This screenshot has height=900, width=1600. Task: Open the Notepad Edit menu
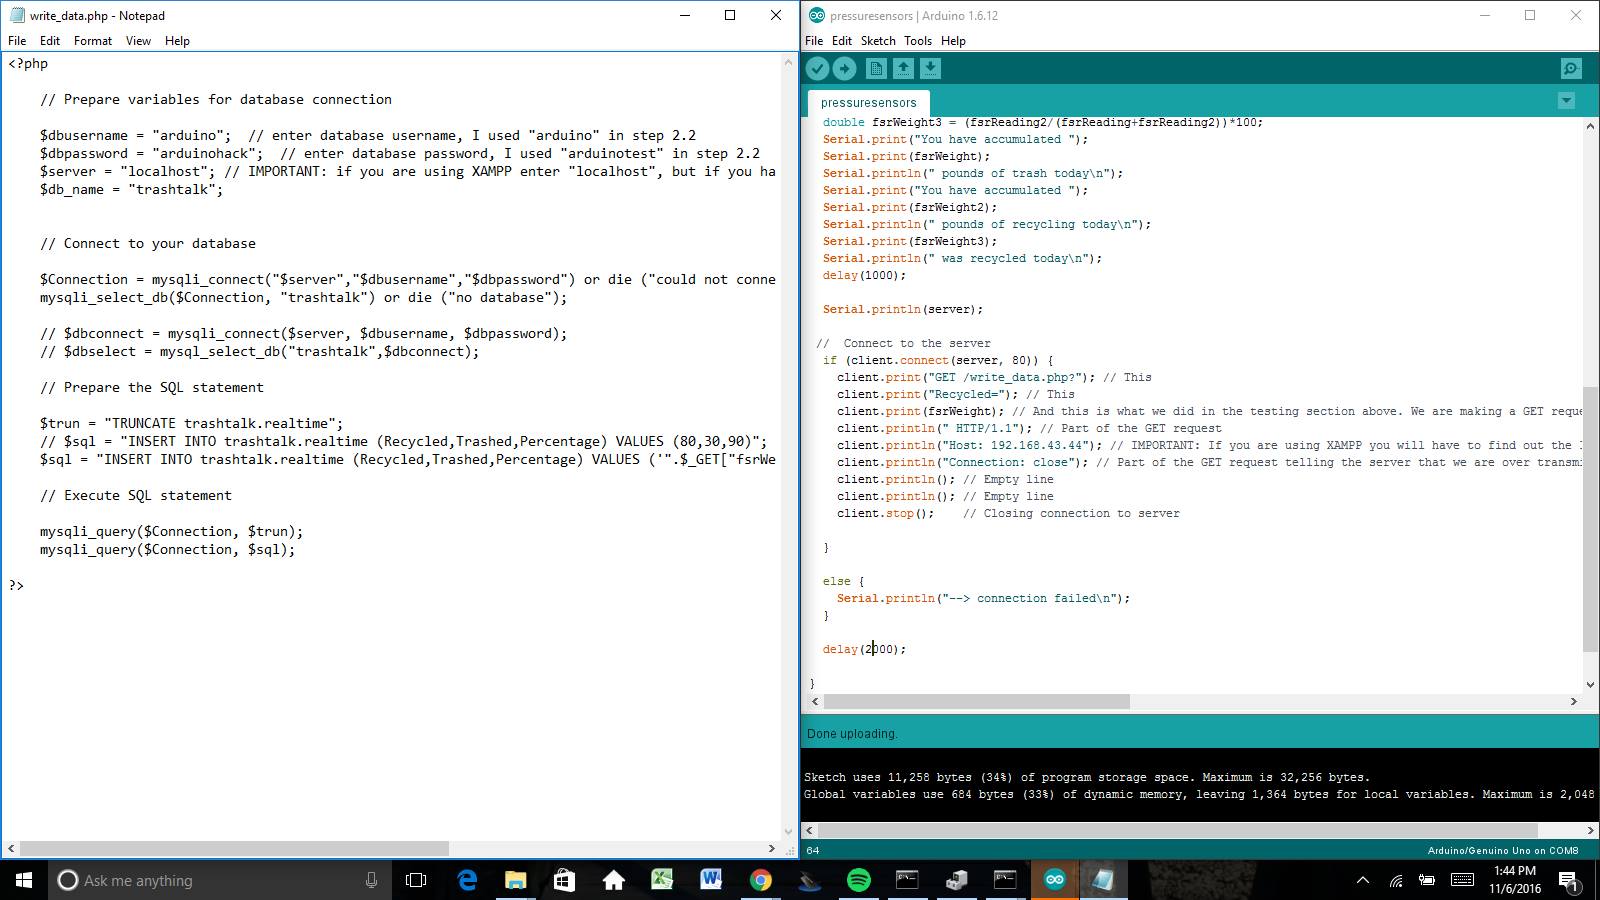pyautogui.click(x=50, y=41)
